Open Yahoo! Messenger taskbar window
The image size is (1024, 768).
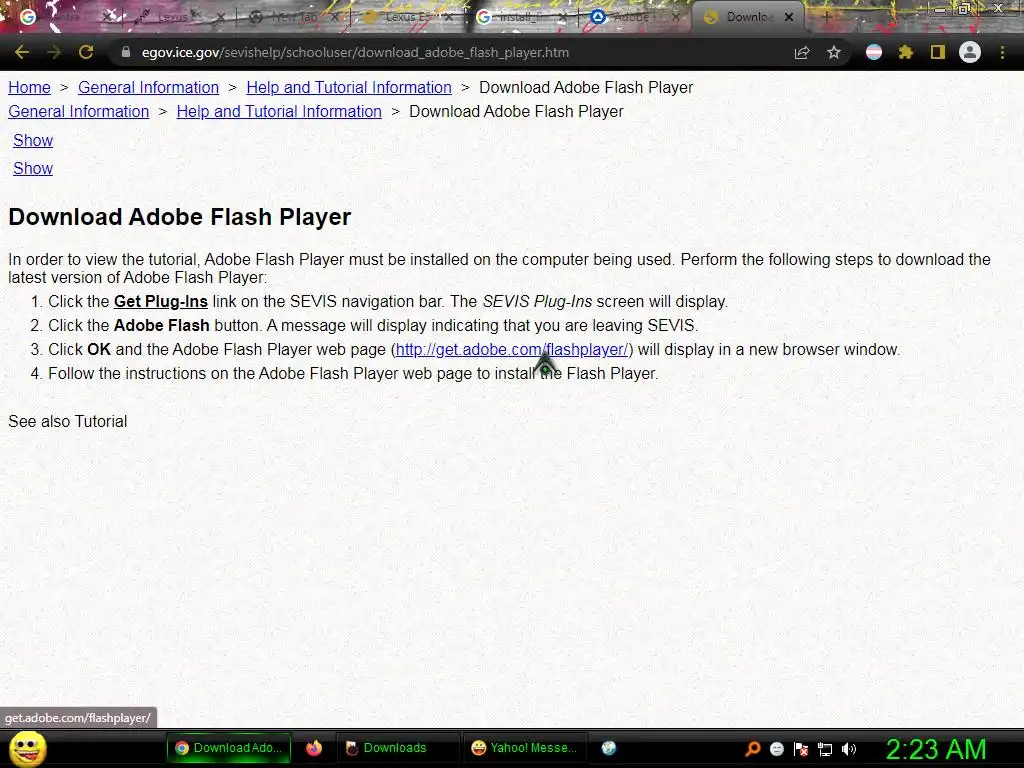(525, 748)
